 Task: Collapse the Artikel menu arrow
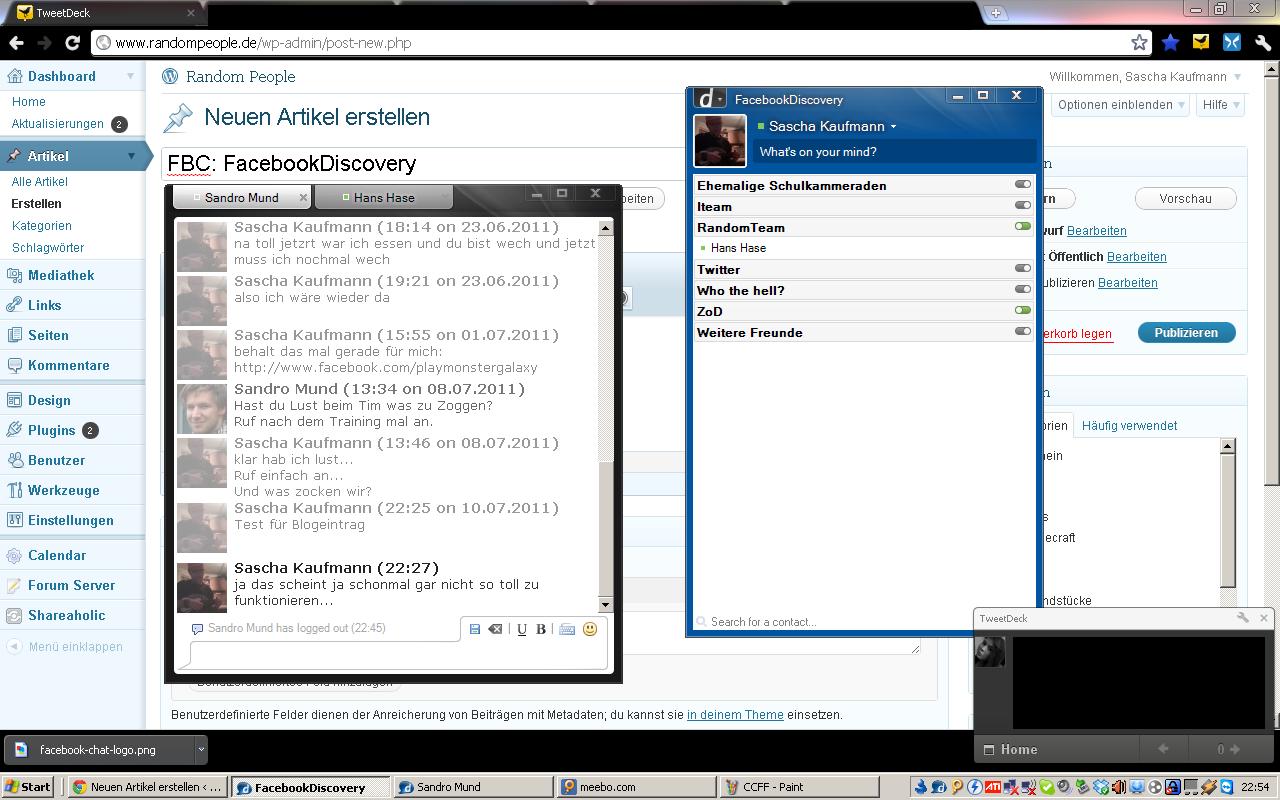point(131,156)
